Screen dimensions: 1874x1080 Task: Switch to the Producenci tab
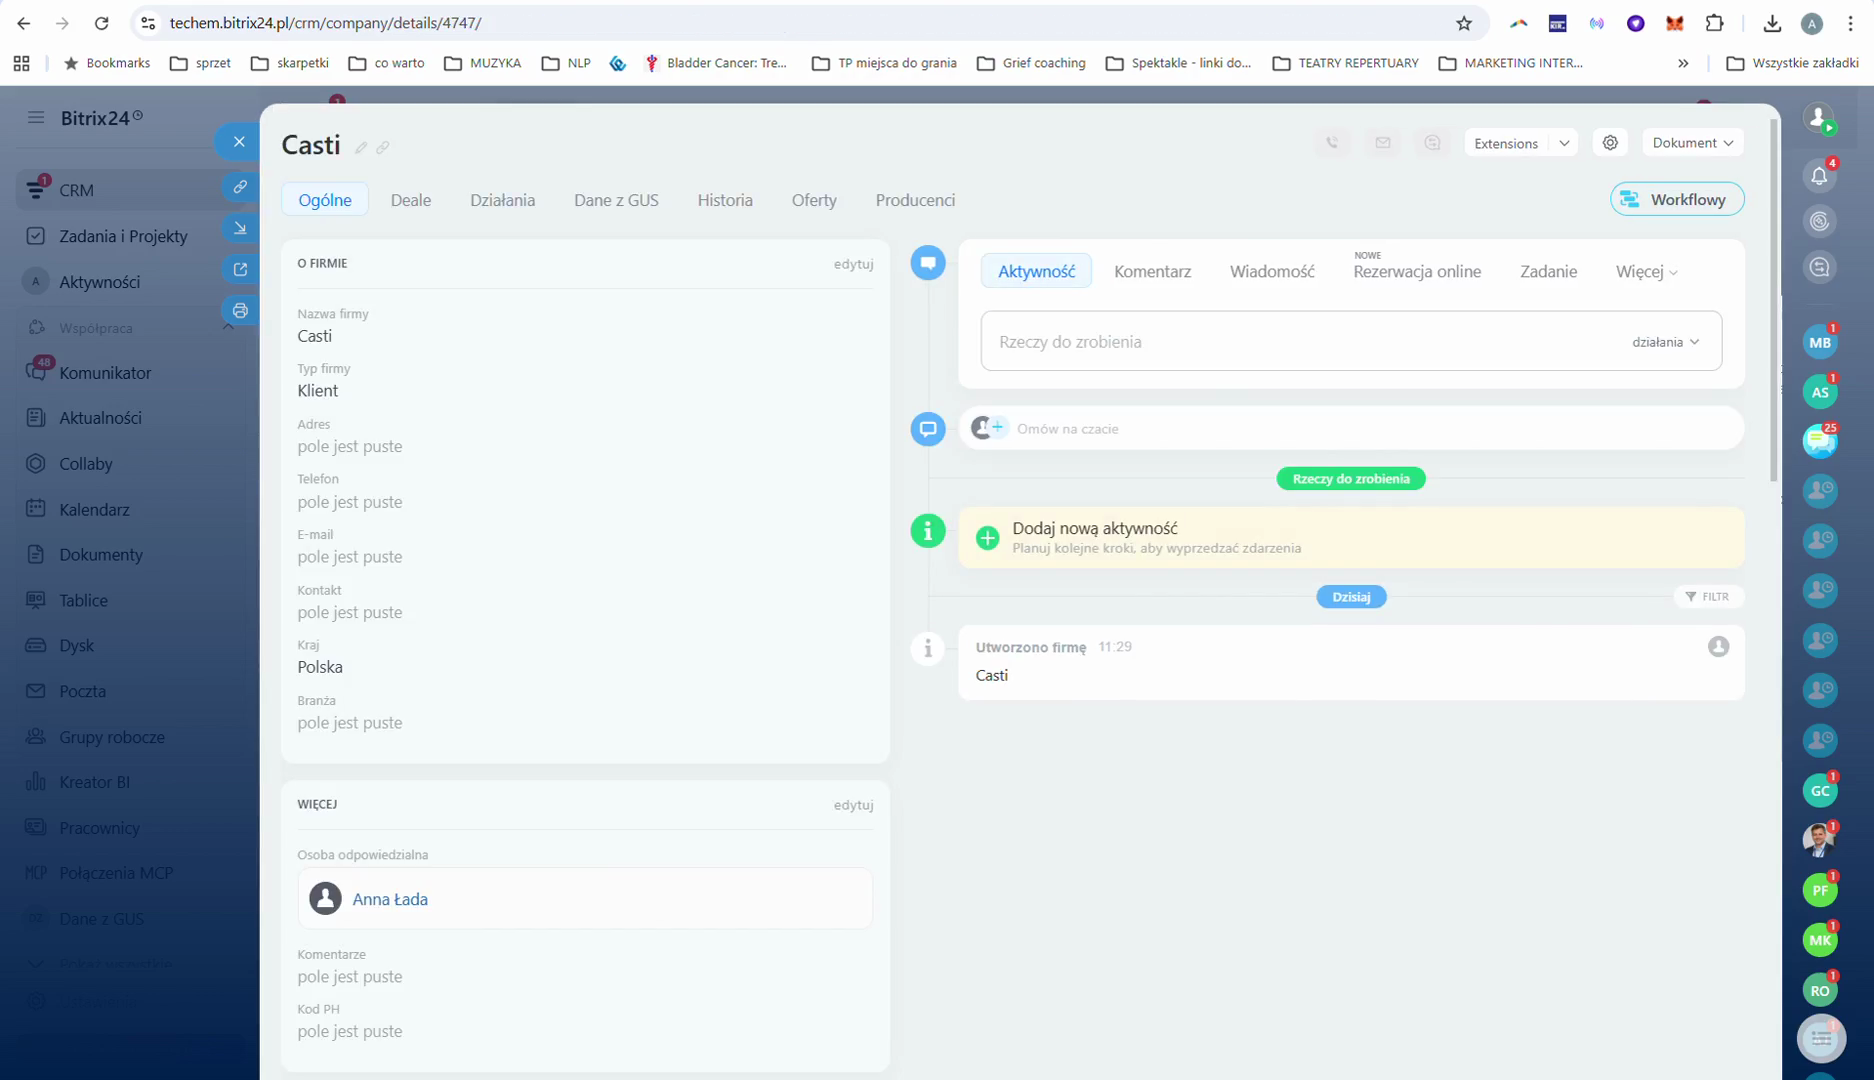[915, 200]
